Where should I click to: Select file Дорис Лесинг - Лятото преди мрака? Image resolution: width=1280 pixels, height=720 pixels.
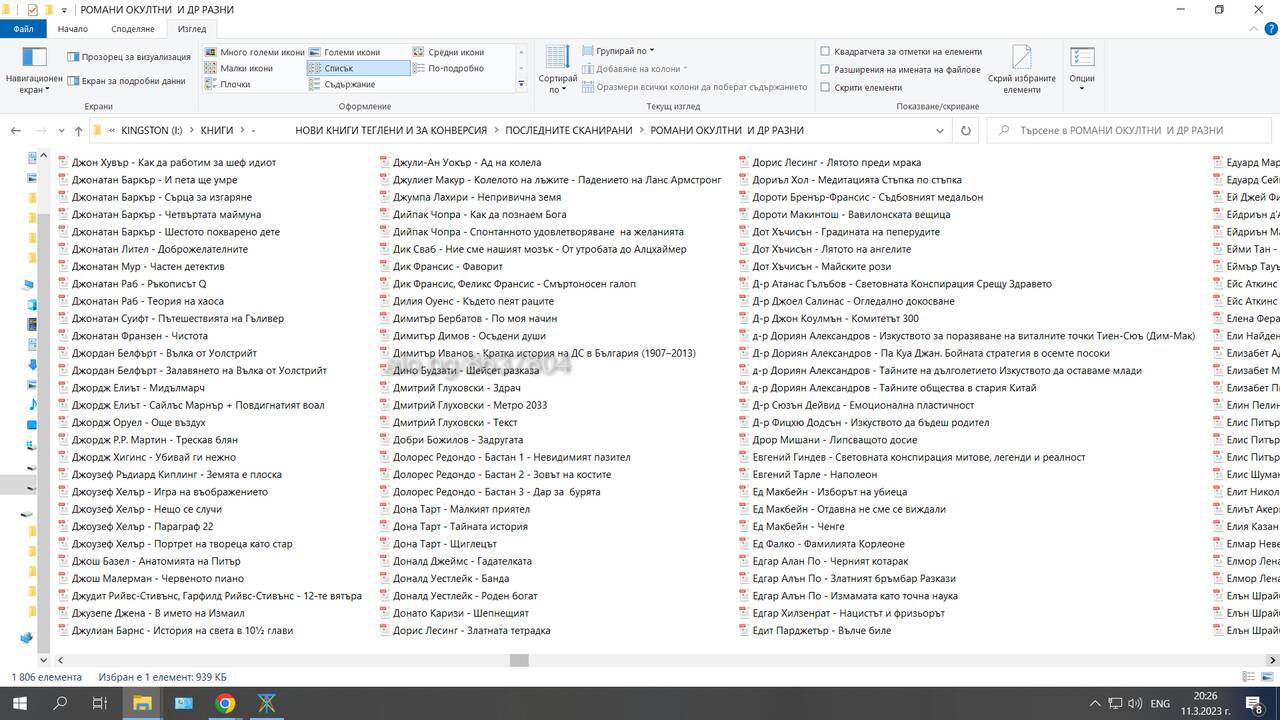pos(837,162)
